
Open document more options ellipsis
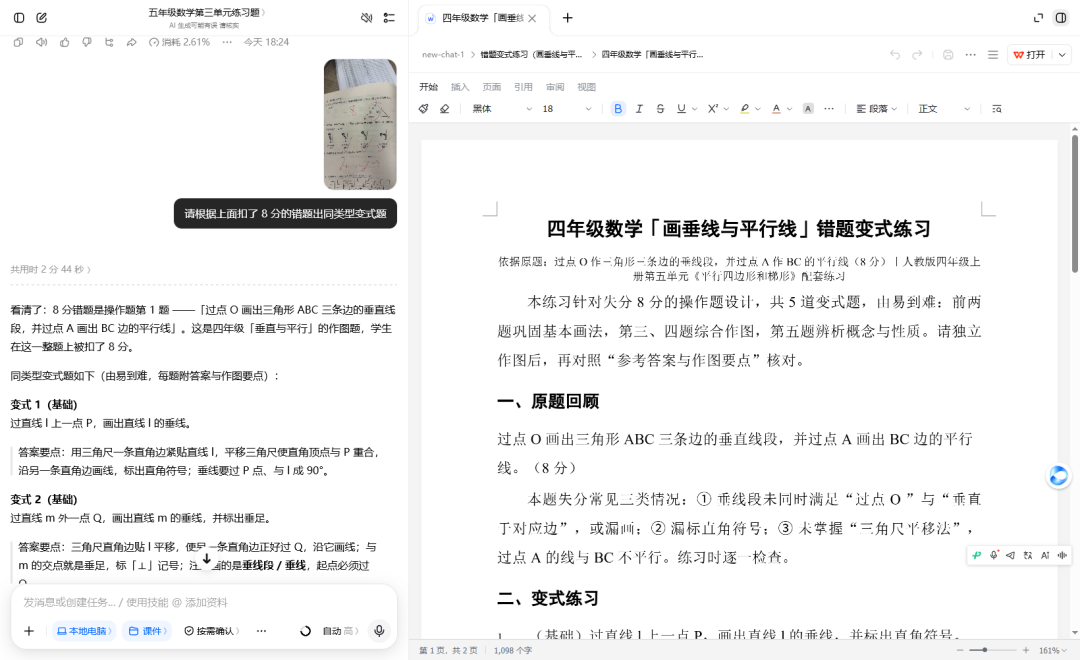(x=970, y=54)
